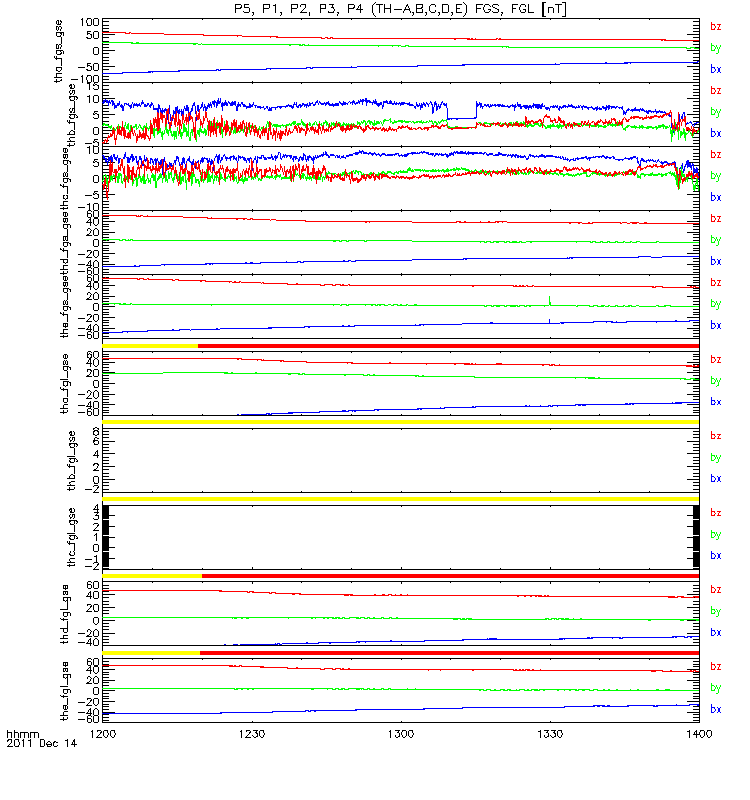Click the thc_fgl_gse y-axis label
This screenshot has height=800, width=750.
click(x=72, y=537)
